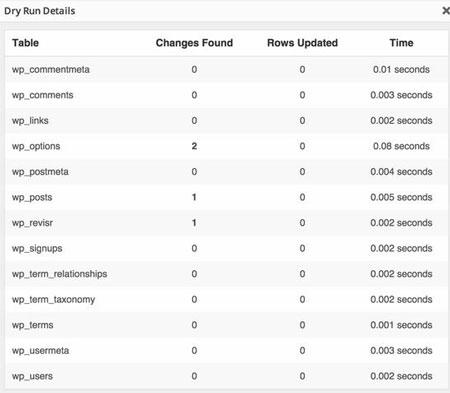Click the Changes Found column header
The width and height of the screenshot is (450, 393).
(194, 43)
